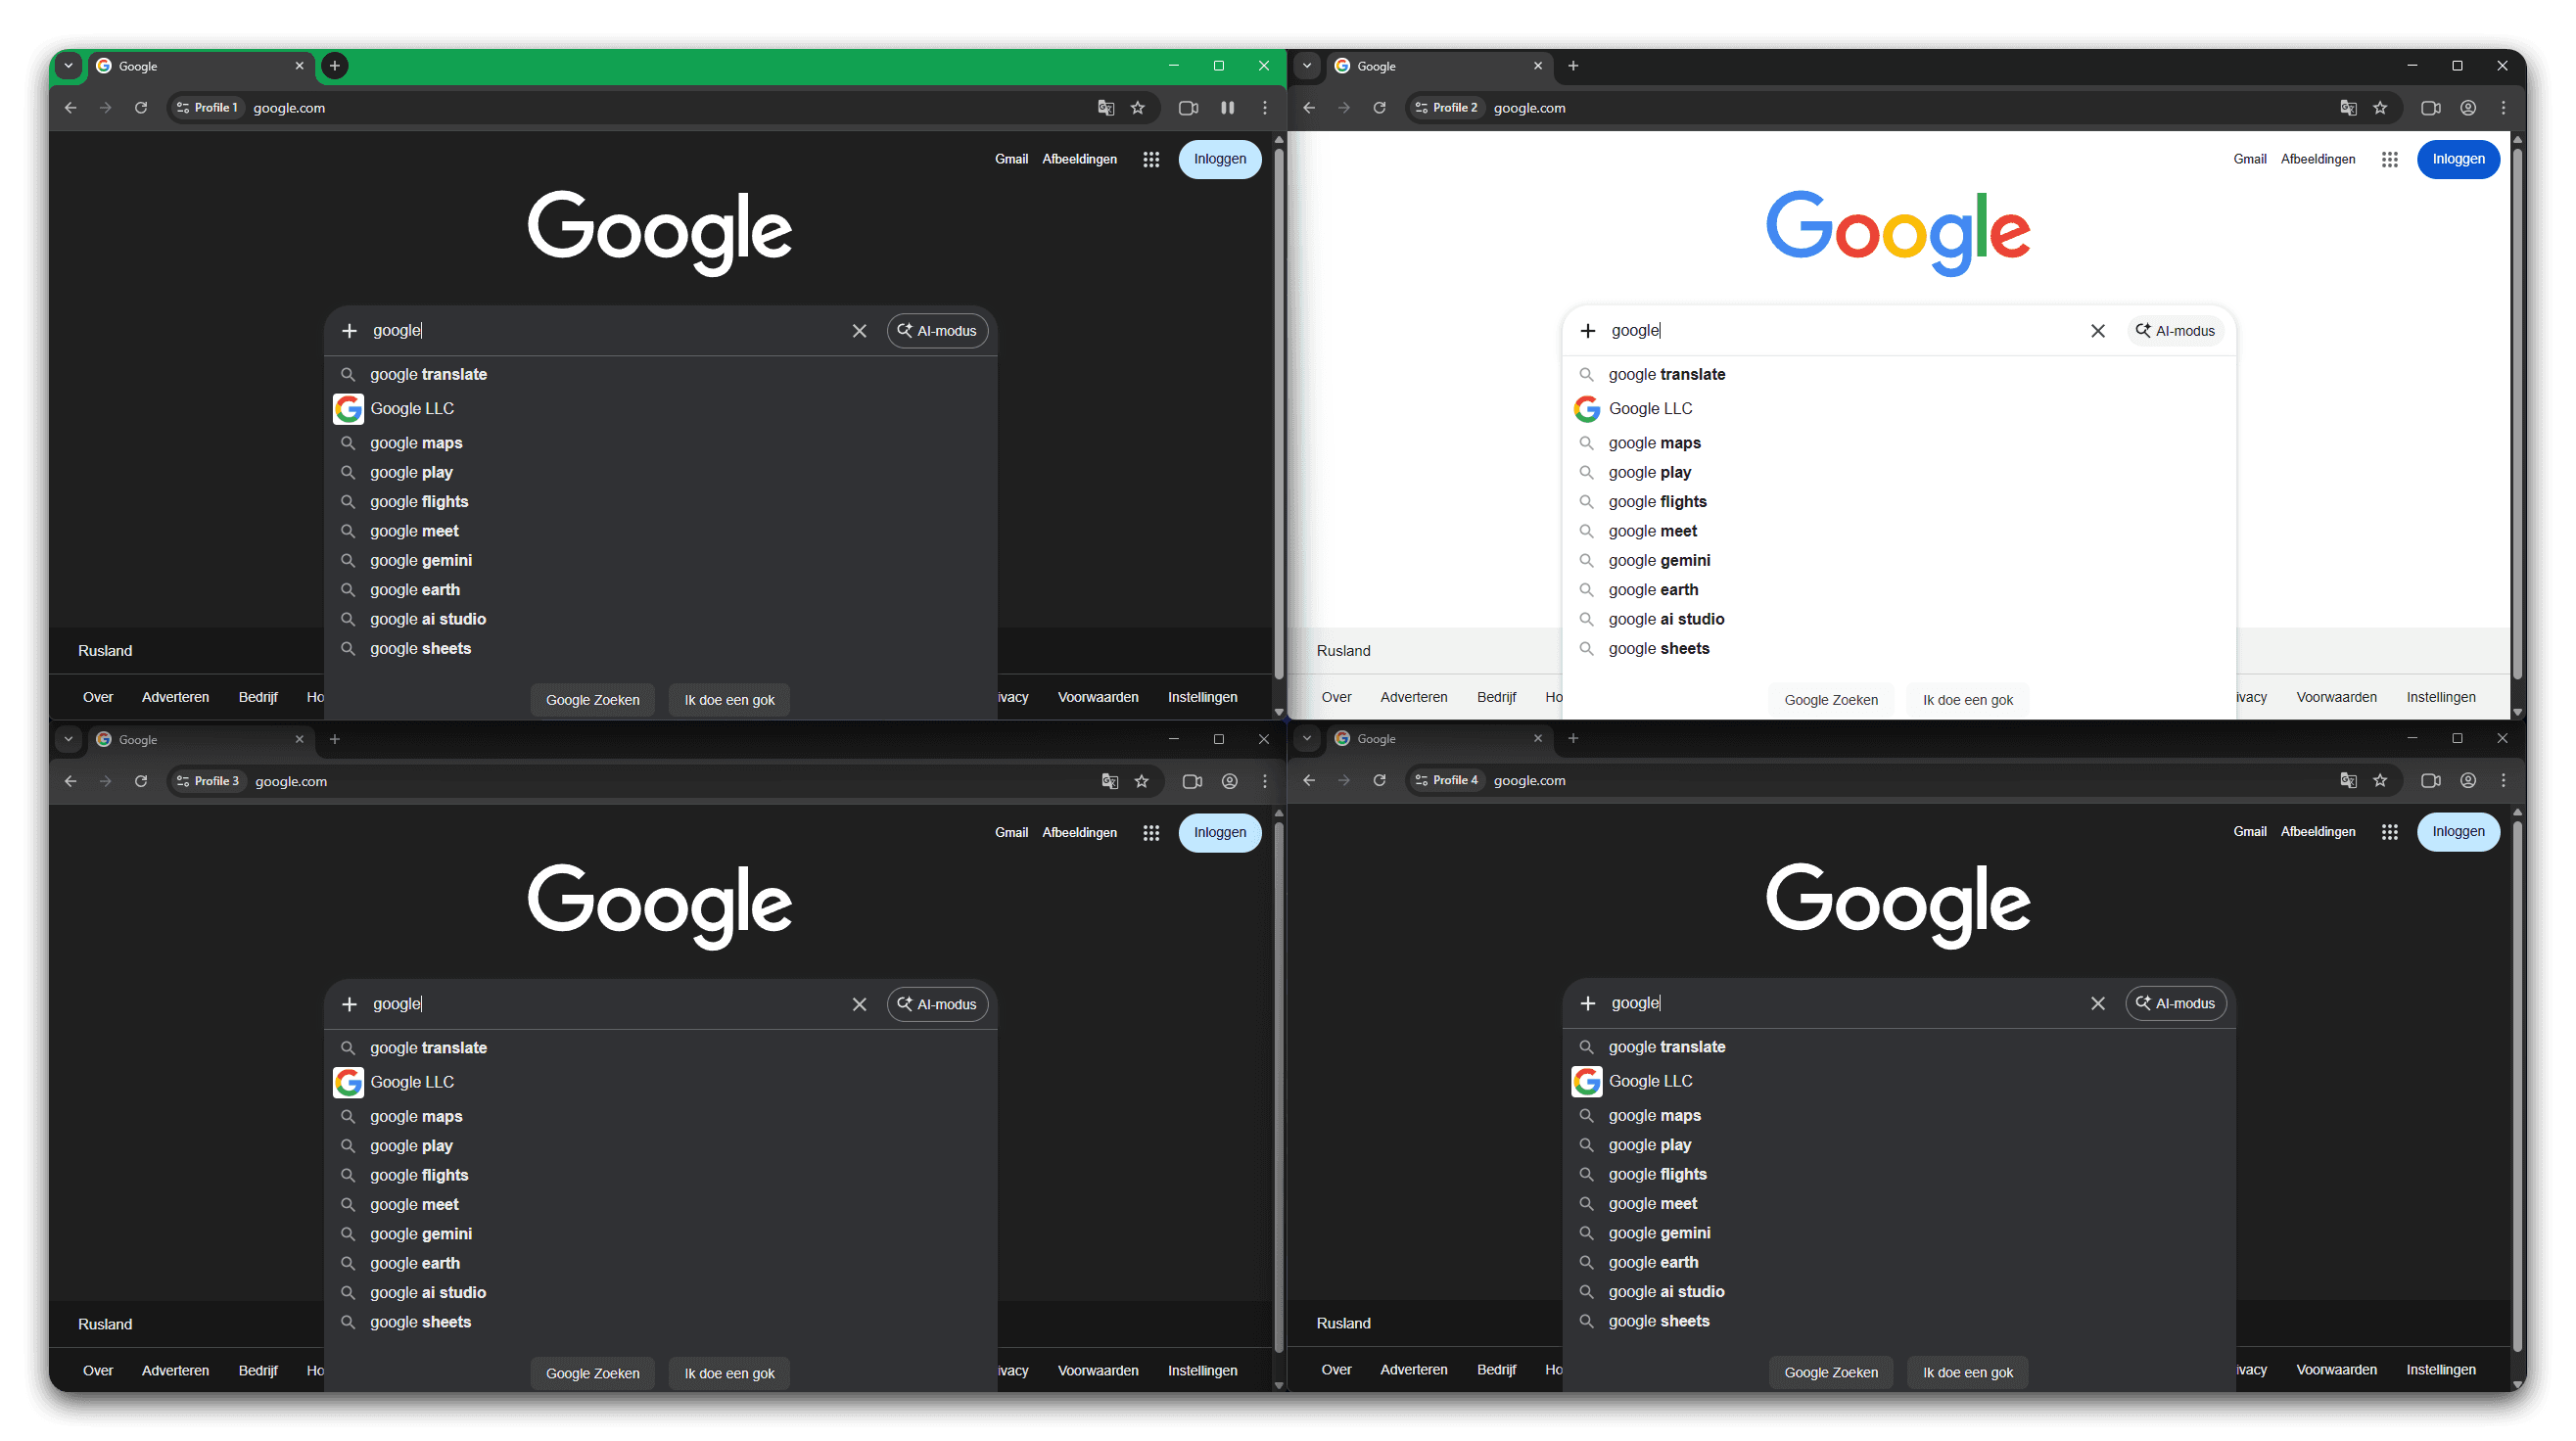2576x1441 pixels.
Task: Click media control icon in Profile 2 toolbar
Action: coord(2430,108)
